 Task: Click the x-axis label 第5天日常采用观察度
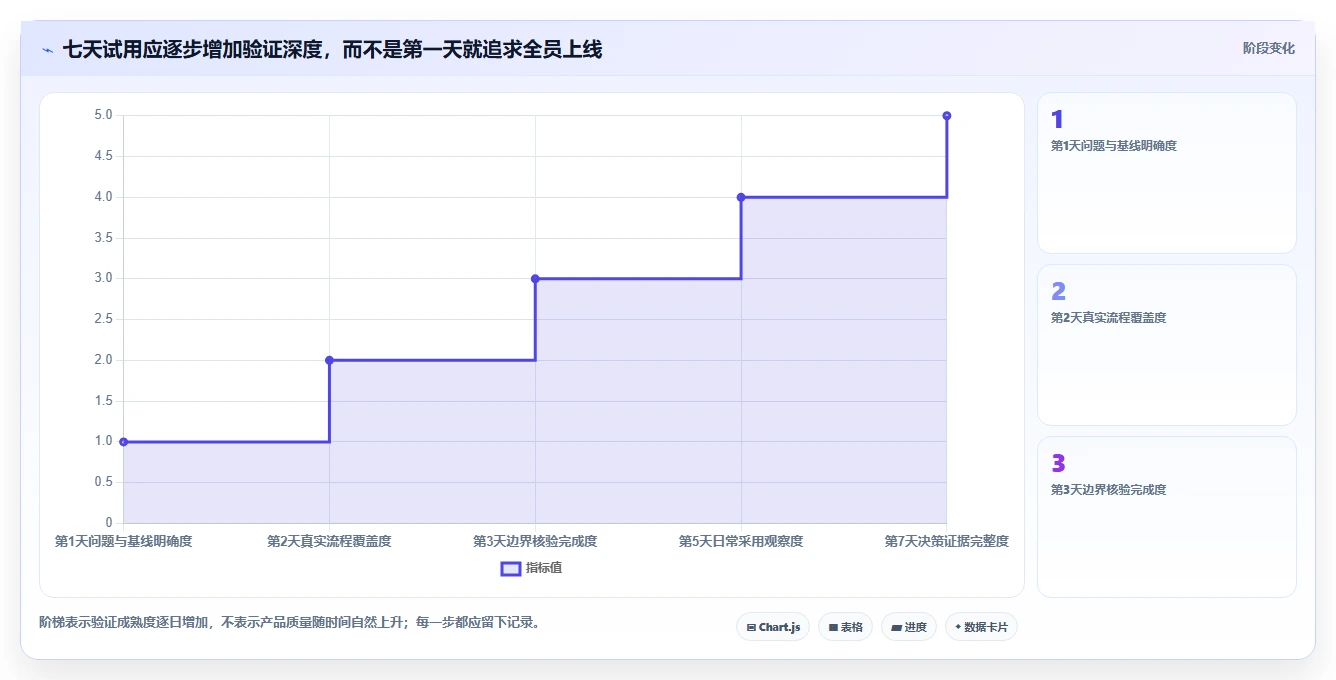click(x=741, y=541)
